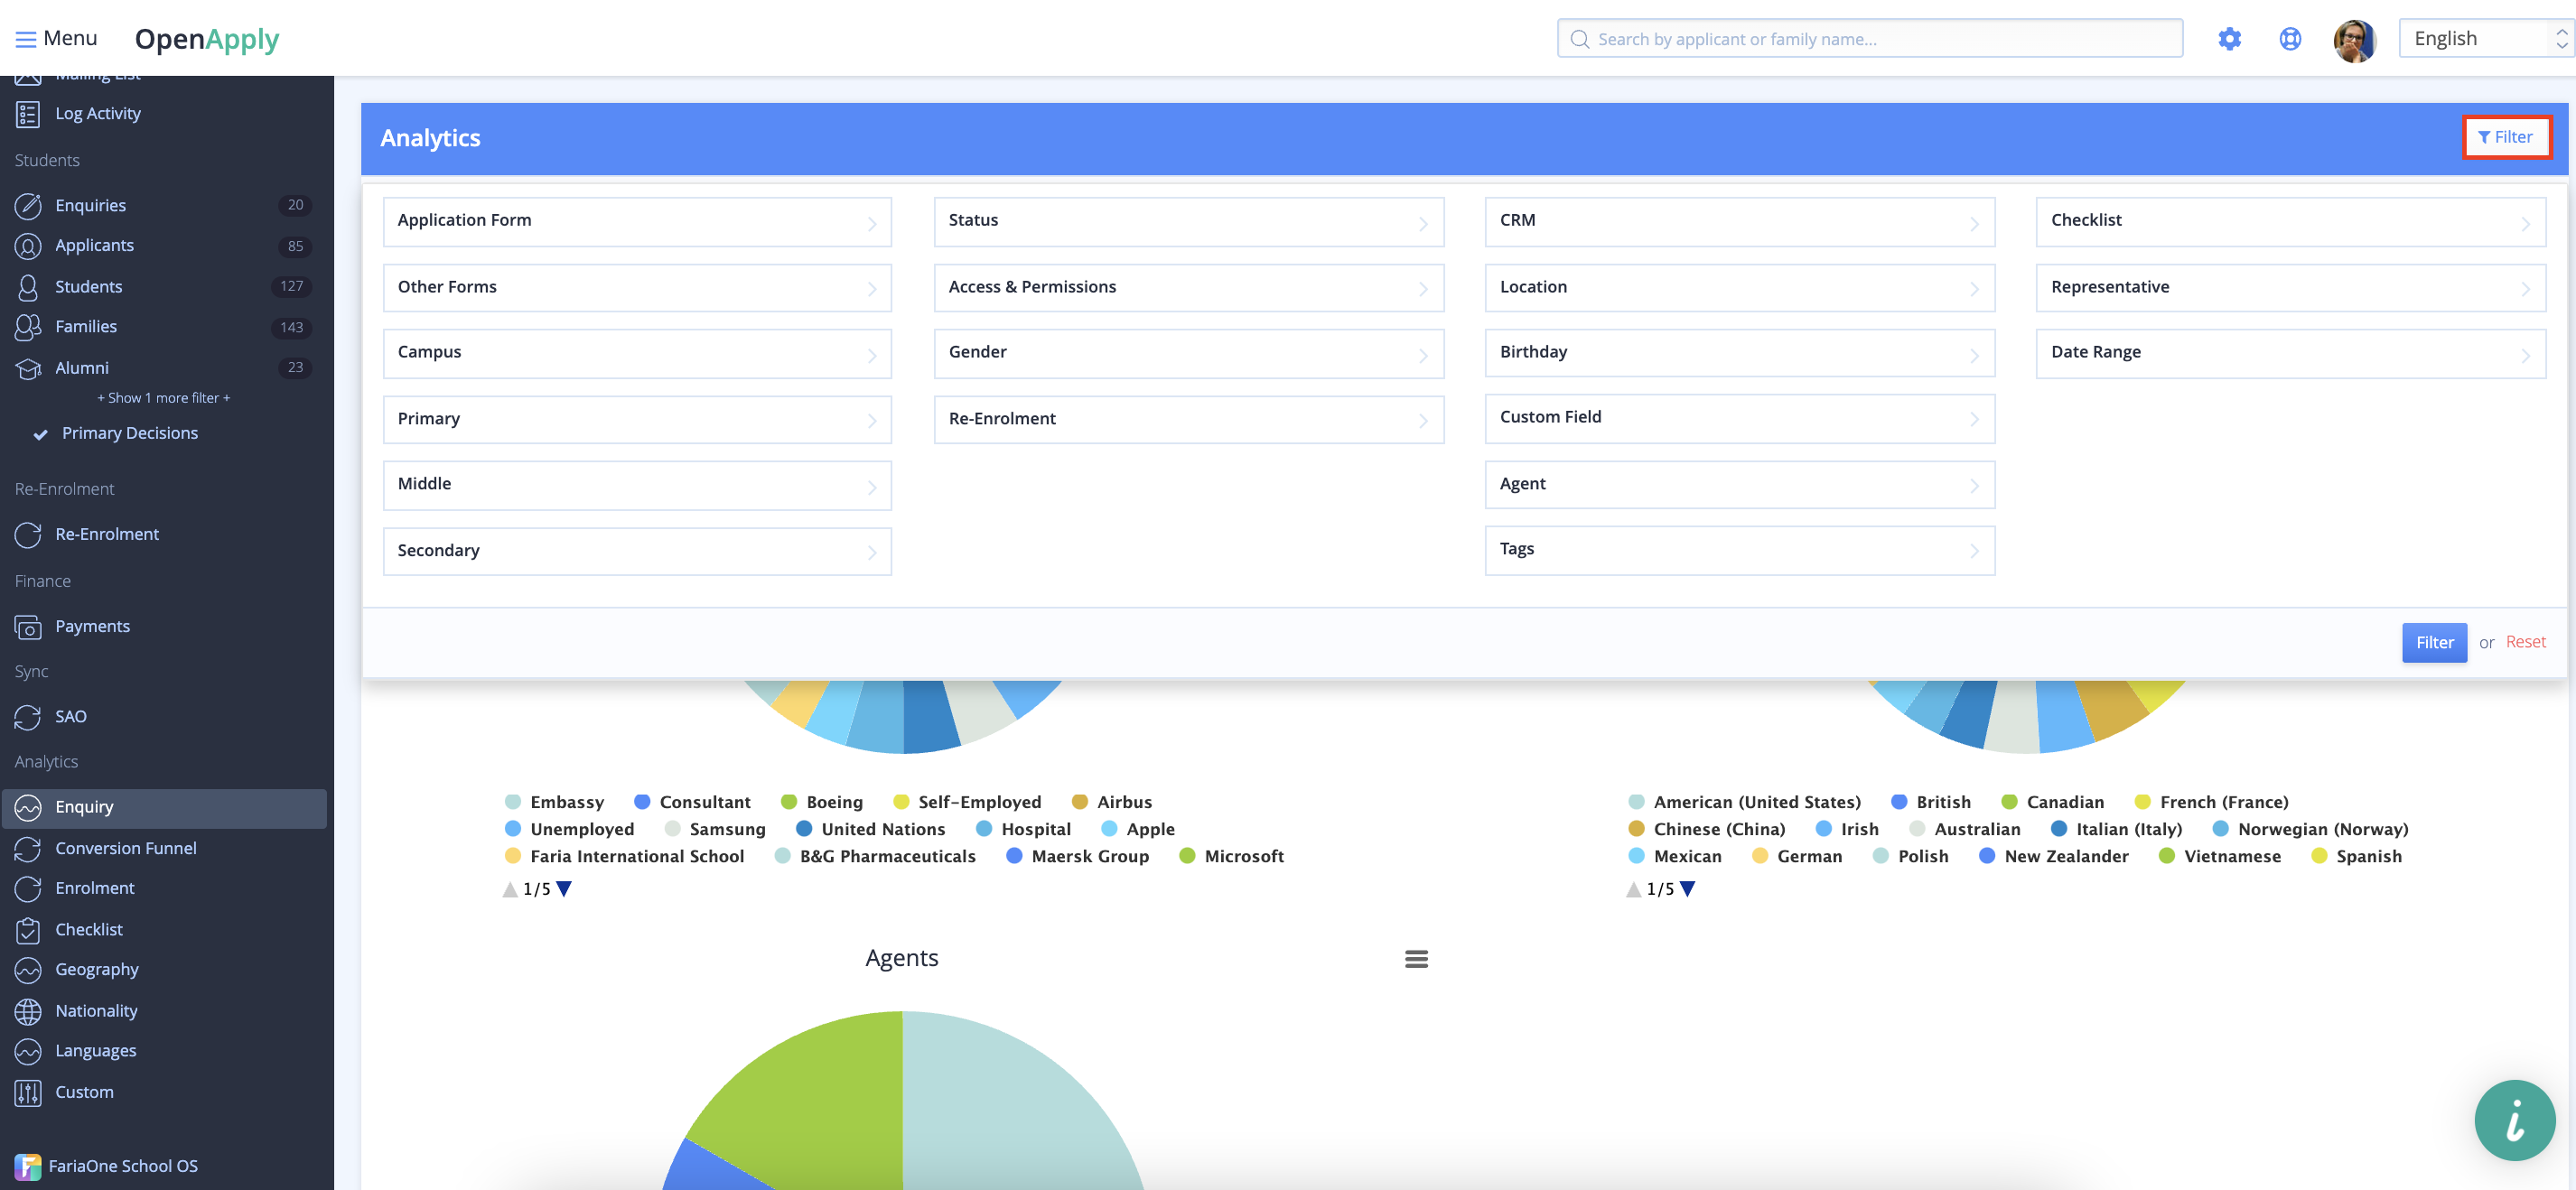2576x1190 pixels.
Task: Open the English language dropdown
Action: click(2485, 39)
